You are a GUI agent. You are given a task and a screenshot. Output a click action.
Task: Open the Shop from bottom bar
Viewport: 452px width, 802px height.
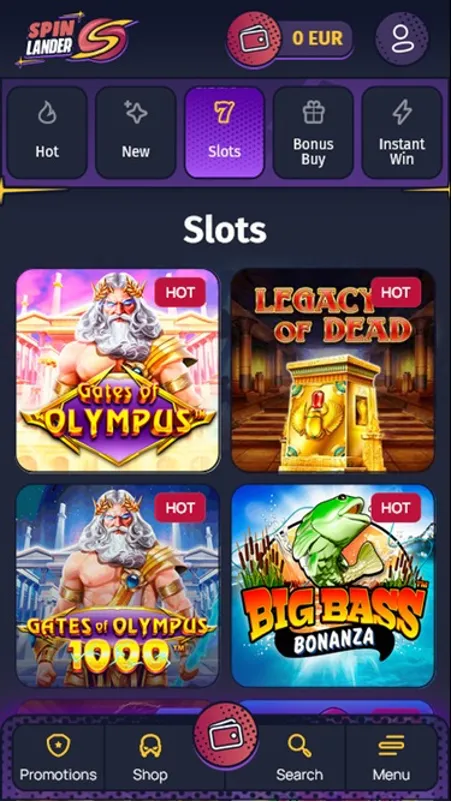click(x=150, y=759)
